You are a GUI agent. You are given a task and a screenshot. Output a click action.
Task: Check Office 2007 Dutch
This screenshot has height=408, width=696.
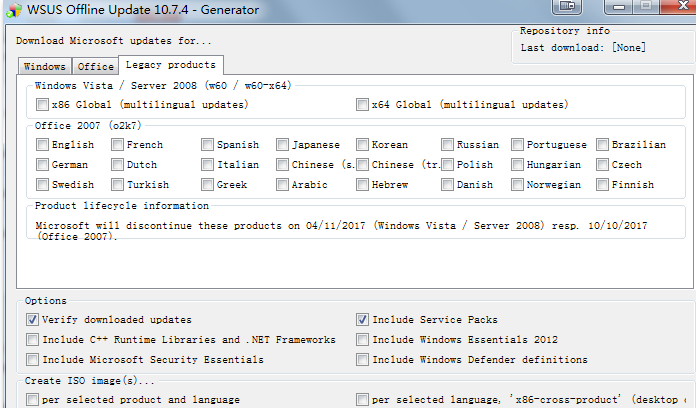117,165
